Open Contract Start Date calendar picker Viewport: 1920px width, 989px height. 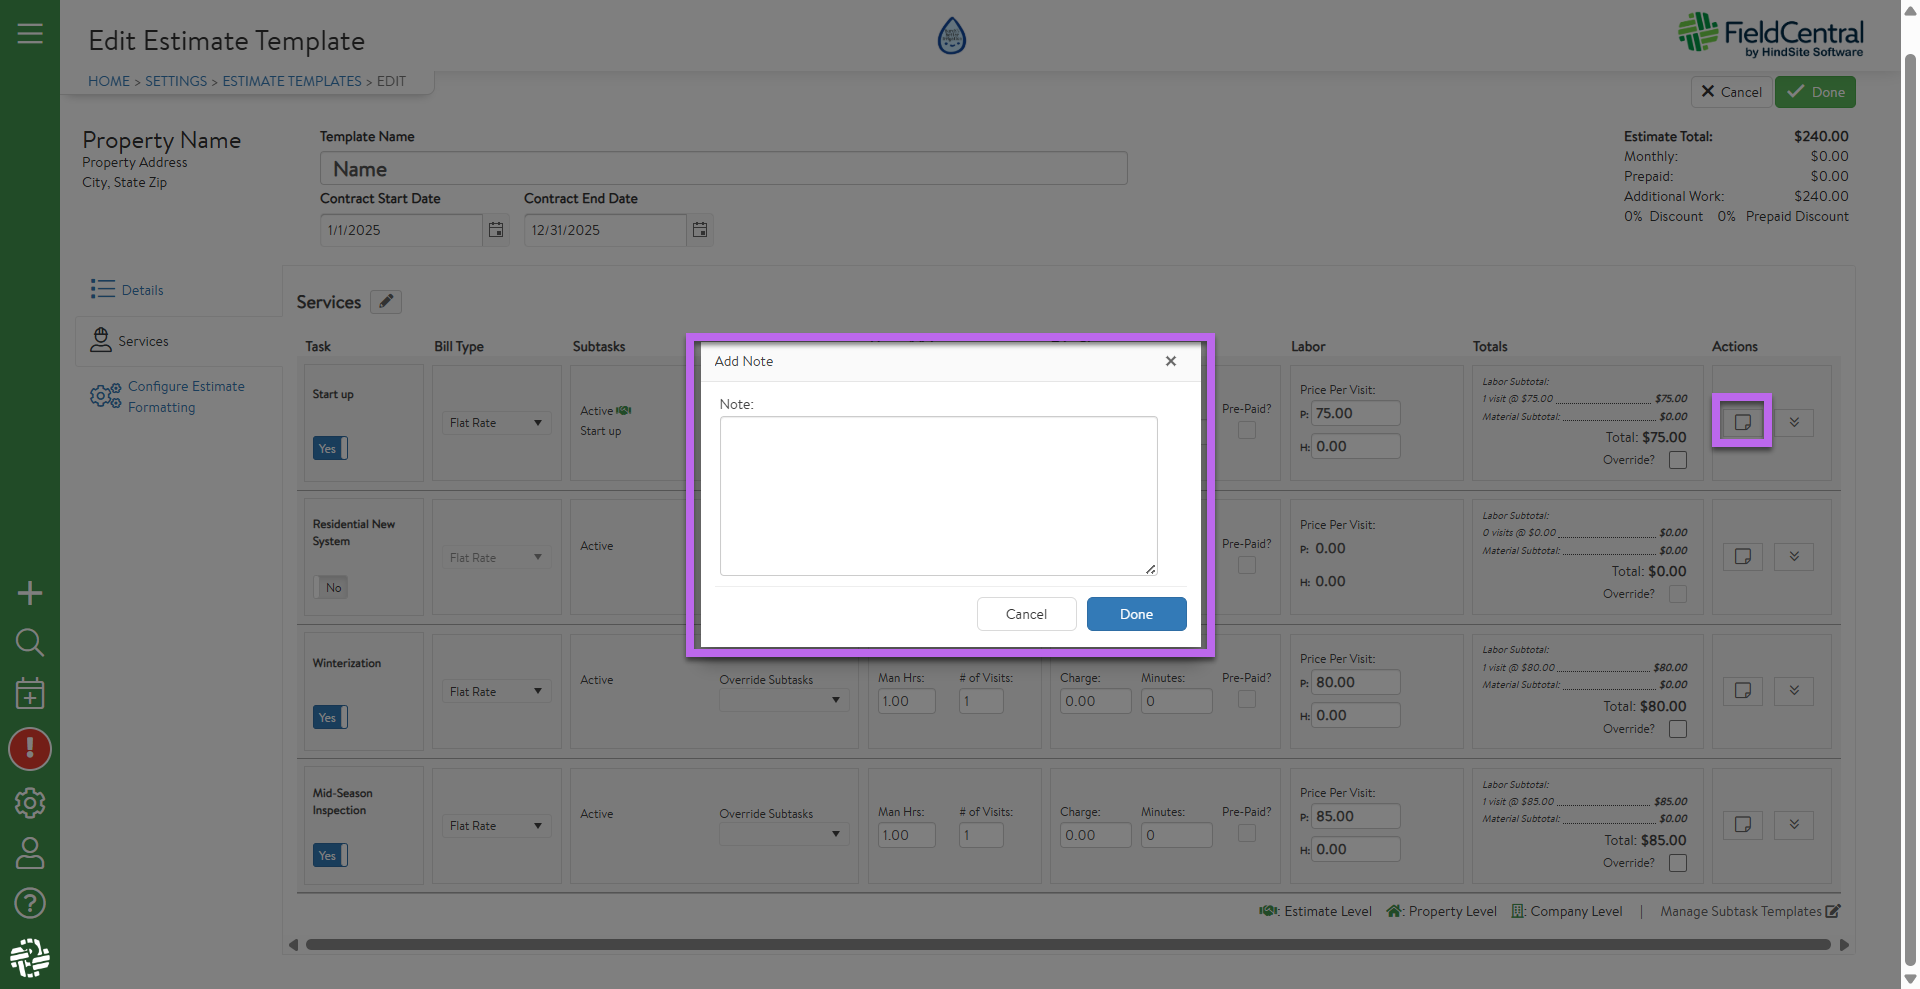496,230
